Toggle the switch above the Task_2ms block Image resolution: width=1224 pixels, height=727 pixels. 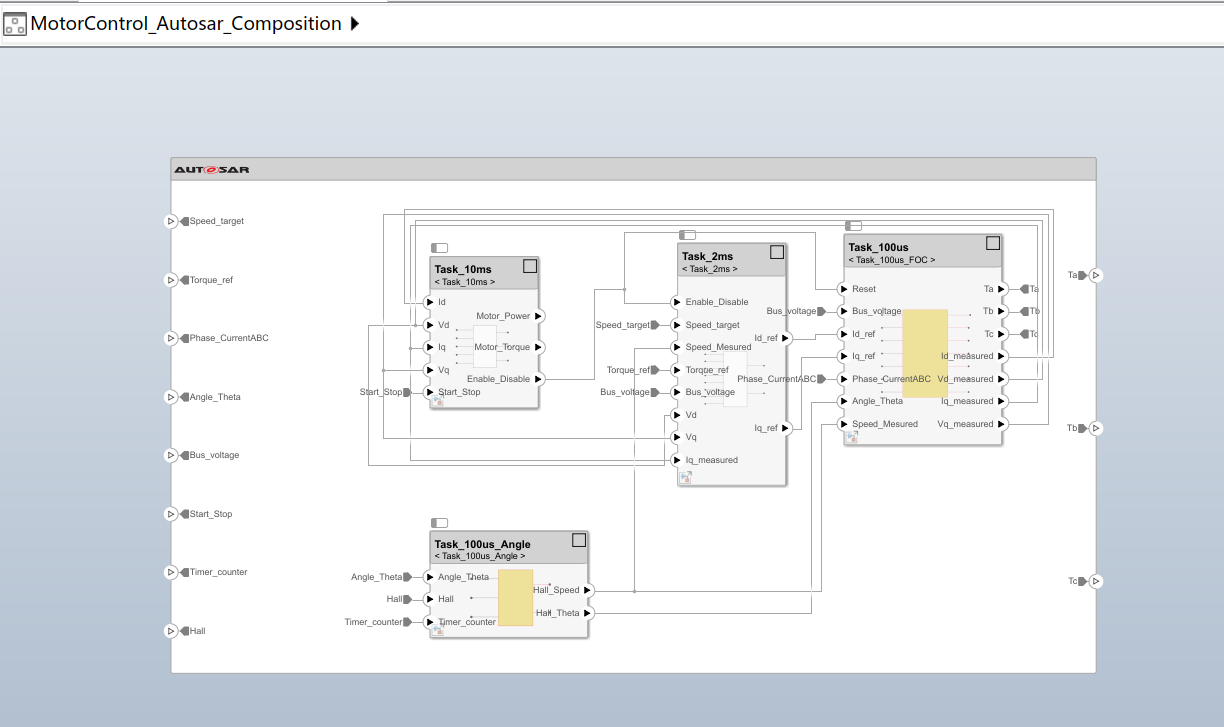click(x=688, y=234)
